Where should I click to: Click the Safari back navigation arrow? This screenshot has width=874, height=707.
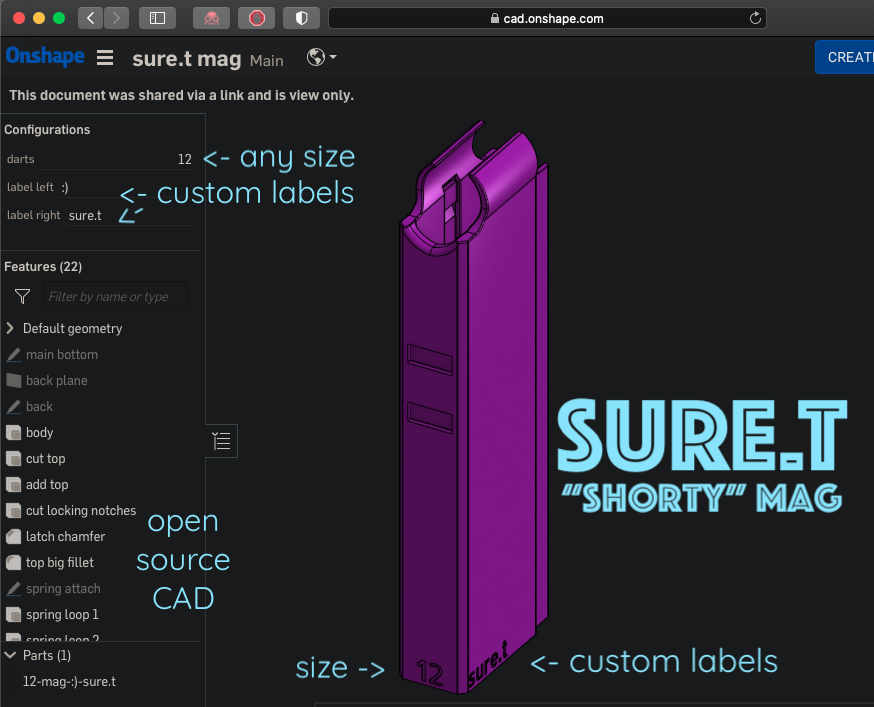point(90,18)
